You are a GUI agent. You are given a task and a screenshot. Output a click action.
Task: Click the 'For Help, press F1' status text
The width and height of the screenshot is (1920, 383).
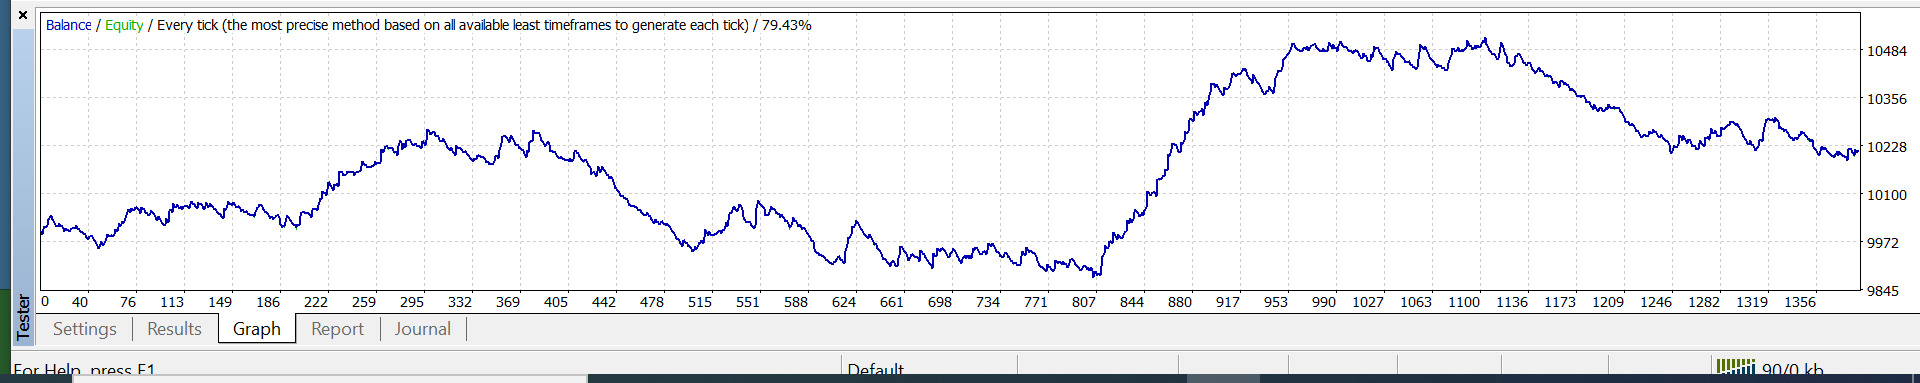coord(84,371)
